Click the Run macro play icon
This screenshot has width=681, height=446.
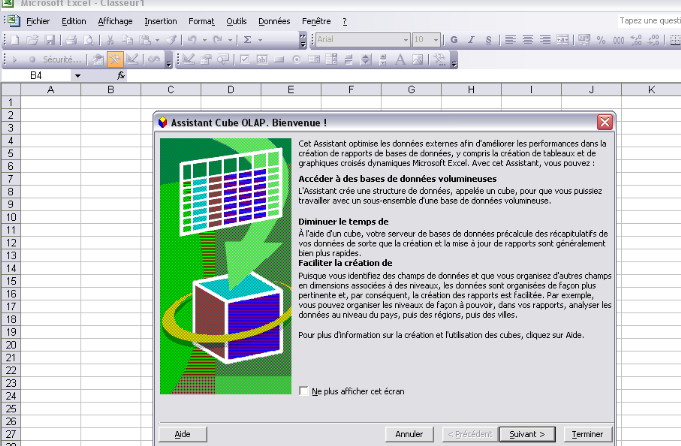14,59
